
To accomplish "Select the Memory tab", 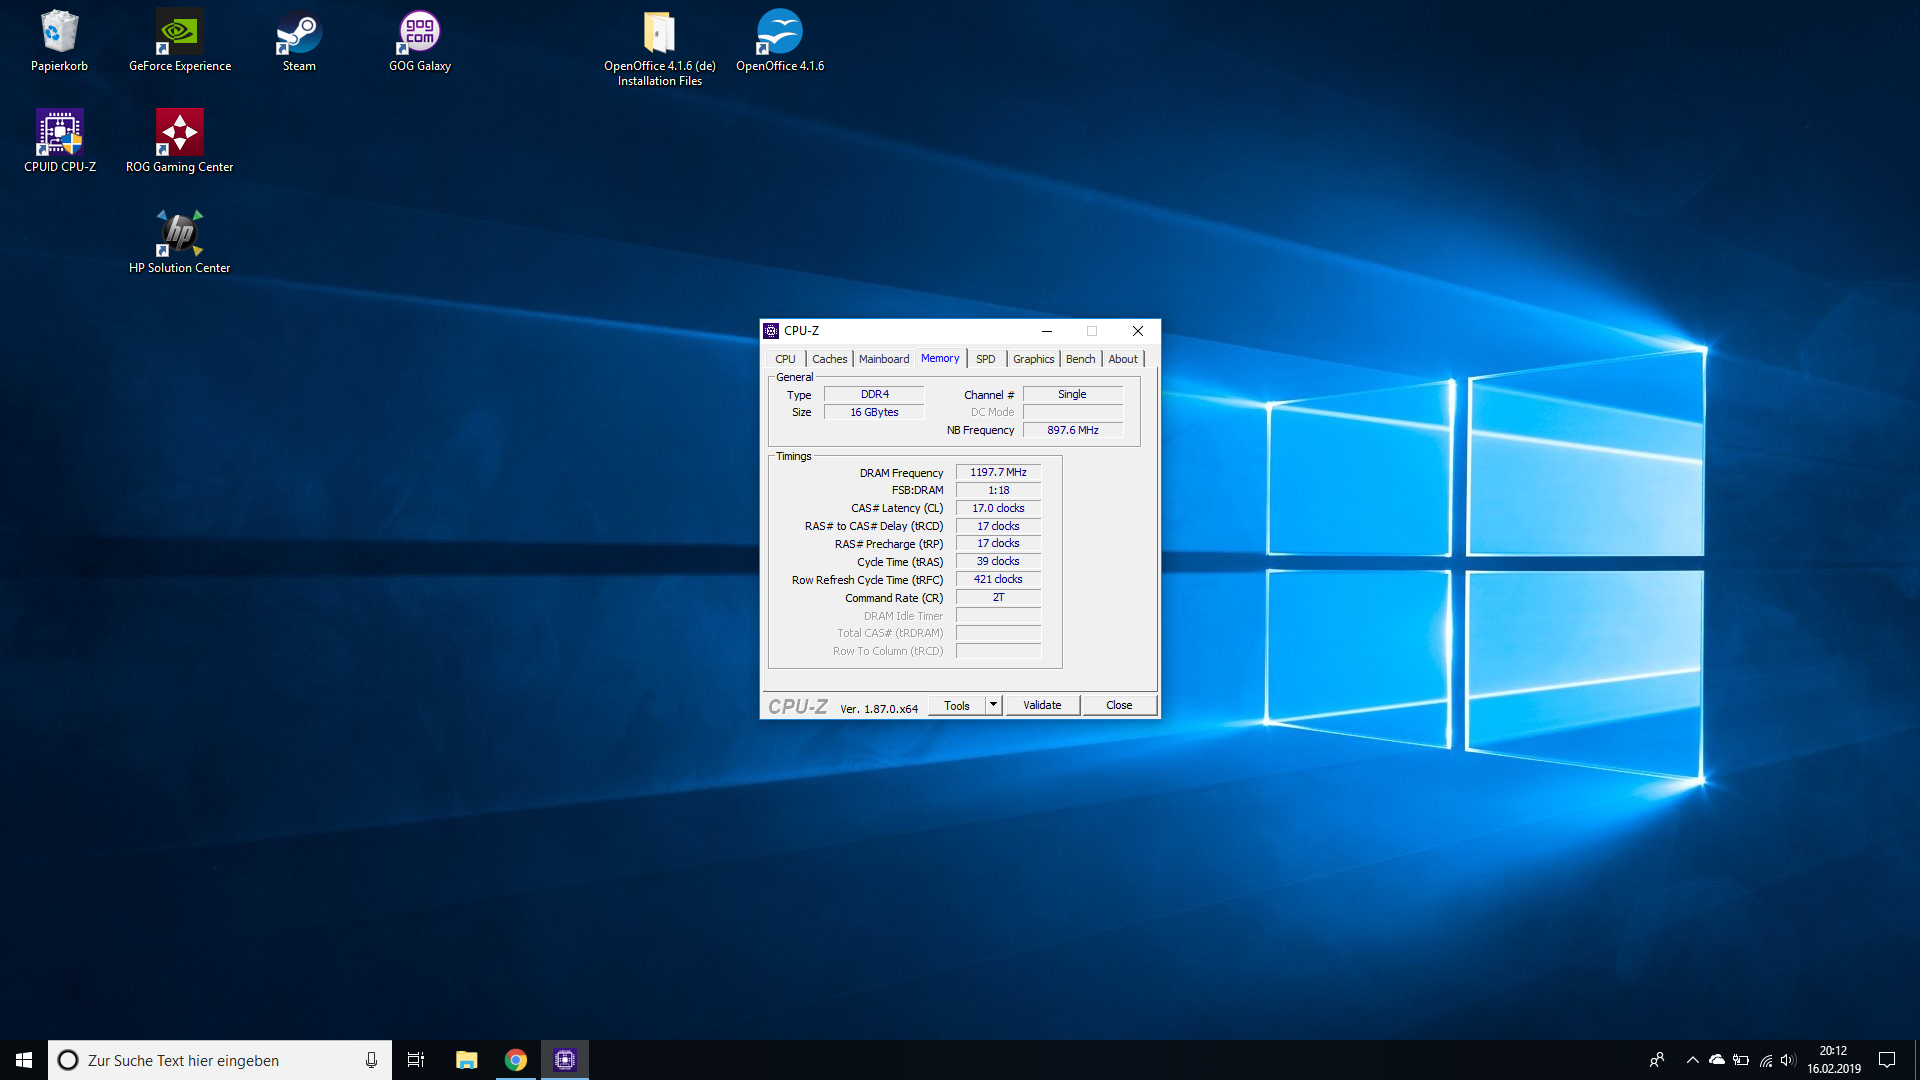I will pyautogui.click(x=940, y=358).
